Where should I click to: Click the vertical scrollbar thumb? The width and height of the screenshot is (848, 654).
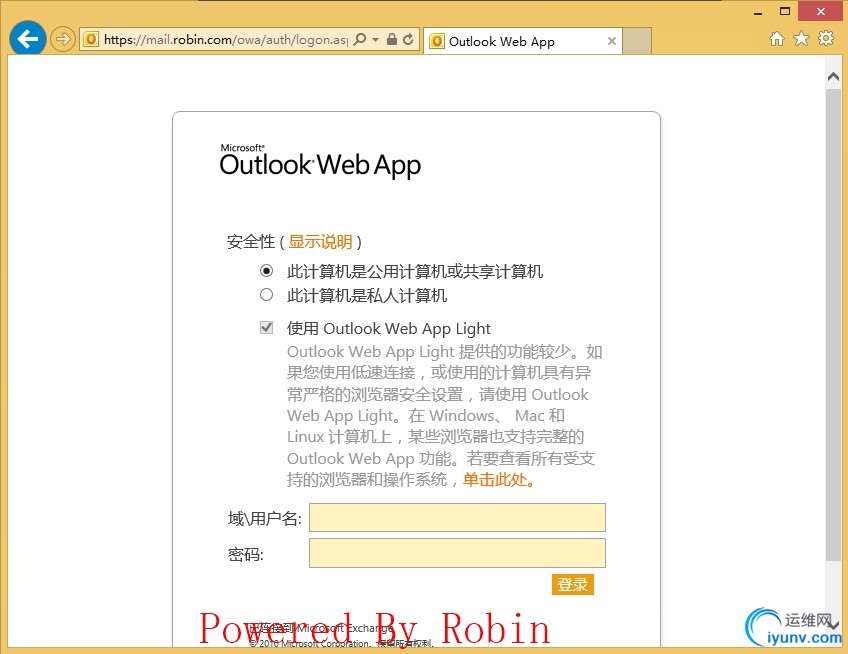(x=833, y=325)
